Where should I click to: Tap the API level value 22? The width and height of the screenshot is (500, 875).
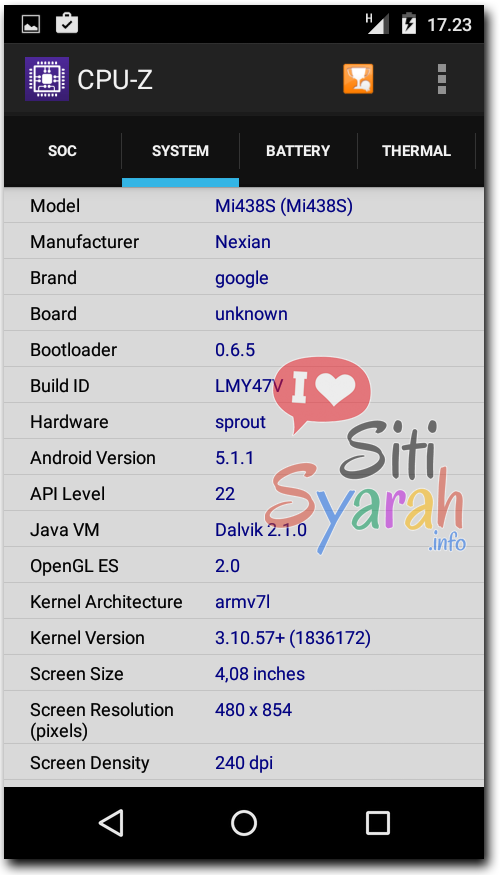(x=225, y=494)
